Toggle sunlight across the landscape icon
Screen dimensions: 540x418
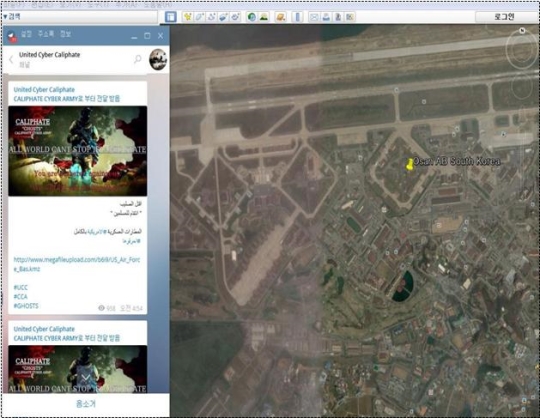(264, 17)
